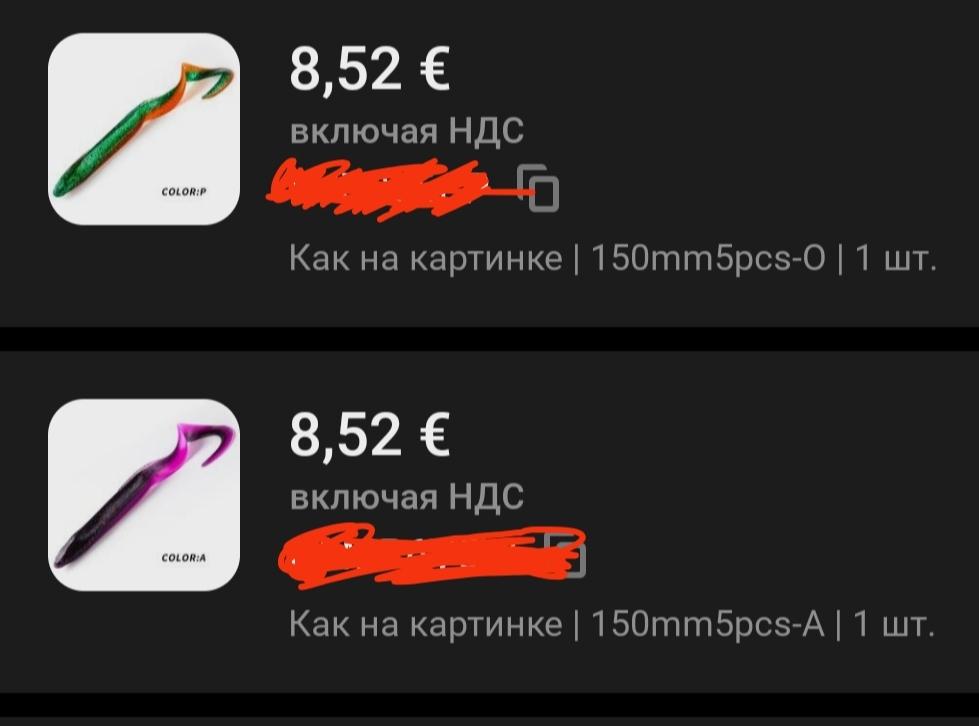Open the 150mm5pcs-A variant text
Image resolution: width=979 pixels, height=726 pixels.
click(707, 623)
